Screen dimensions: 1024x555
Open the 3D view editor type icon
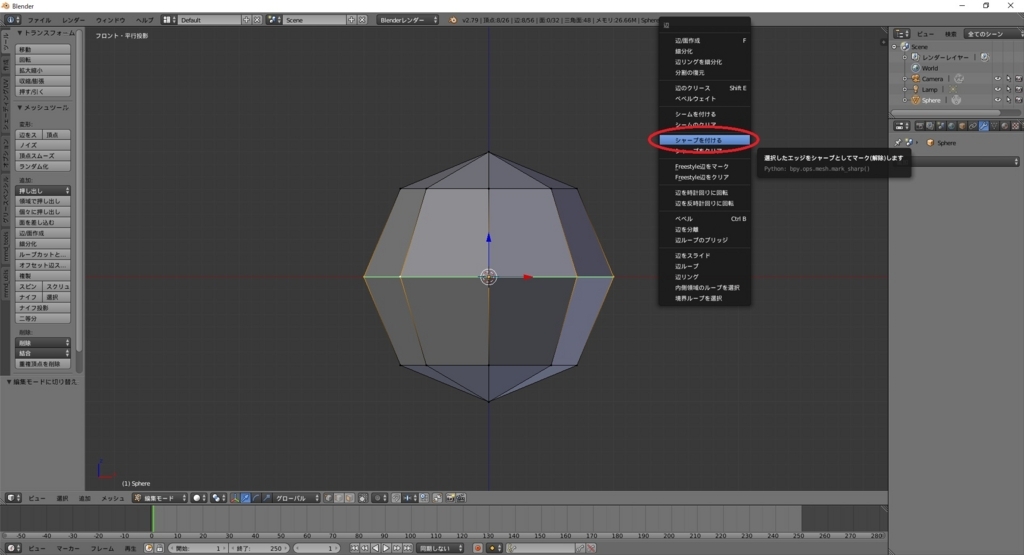pyautogui.click(x=12, y=498)
